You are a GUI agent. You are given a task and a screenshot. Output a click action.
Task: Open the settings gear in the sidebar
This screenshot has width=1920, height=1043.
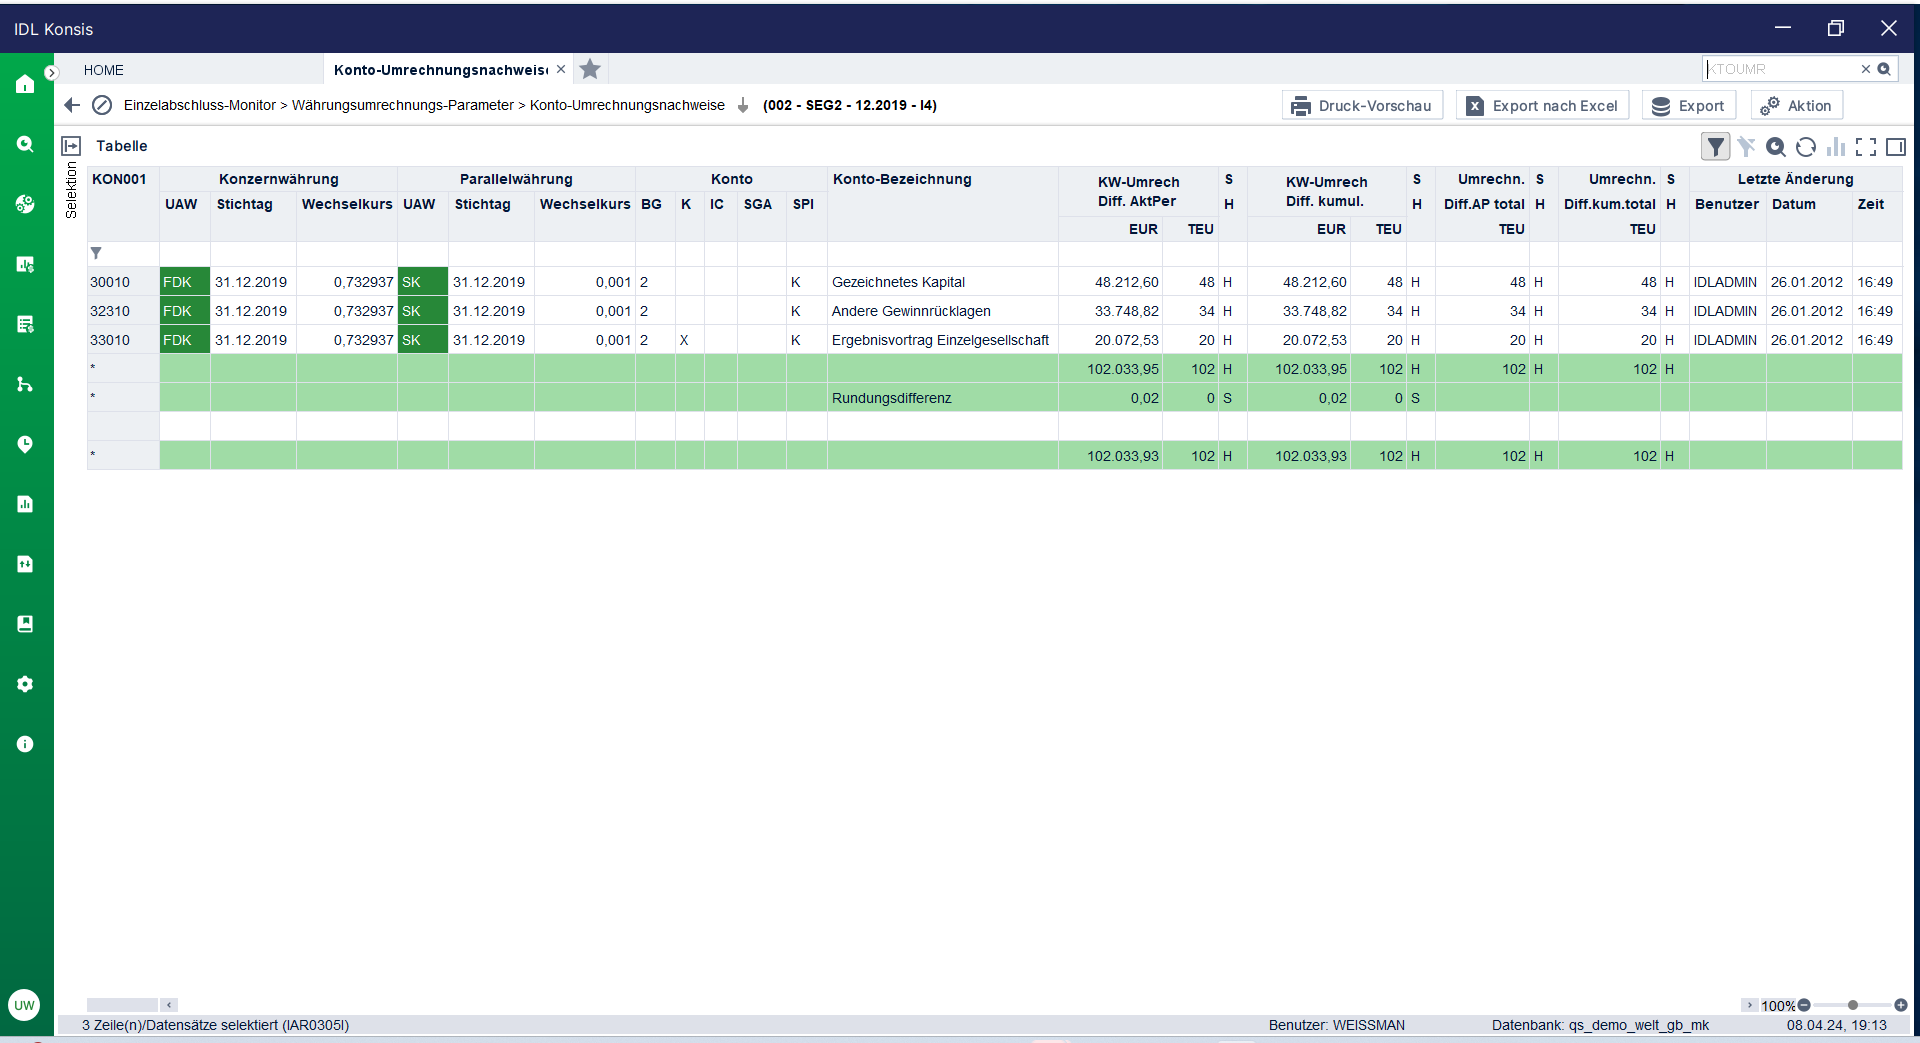click(x=25, y=684)
